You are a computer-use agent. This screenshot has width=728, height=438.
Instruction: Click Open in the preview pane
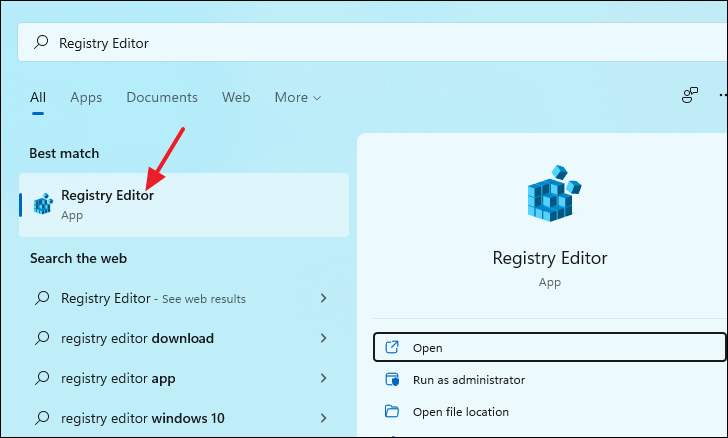(x=550, y=347)
